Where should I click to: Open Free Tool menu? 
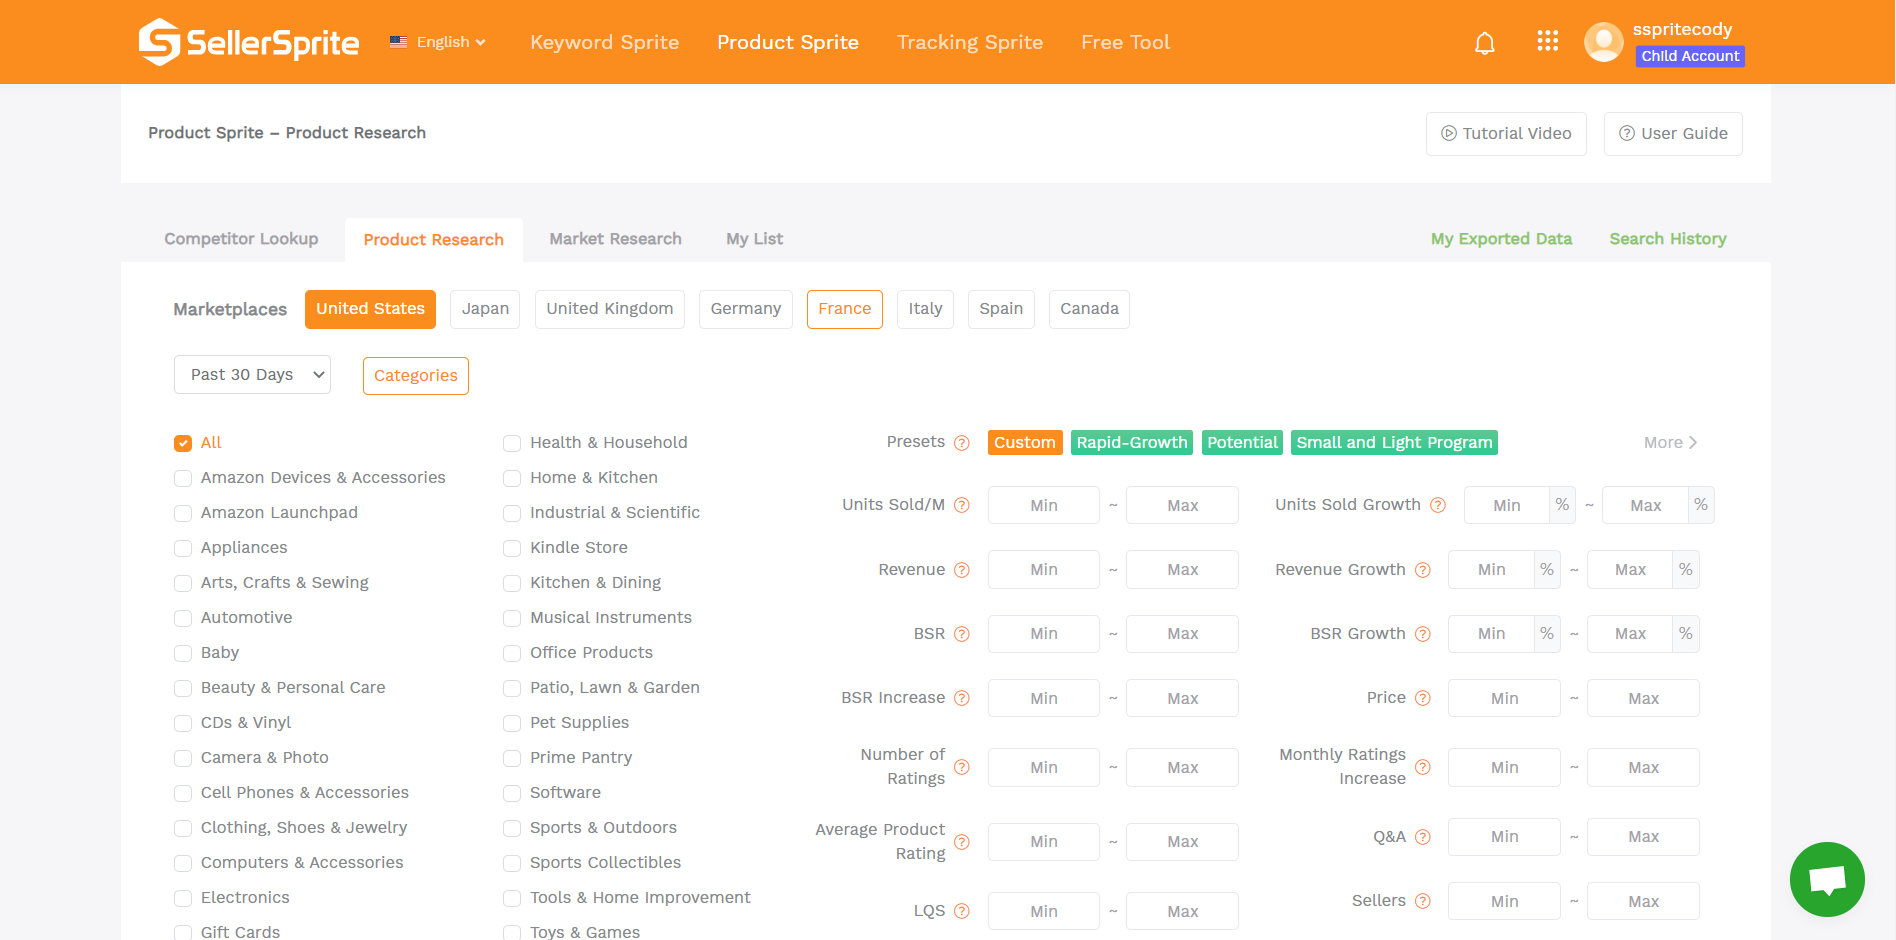point(1125,42)
